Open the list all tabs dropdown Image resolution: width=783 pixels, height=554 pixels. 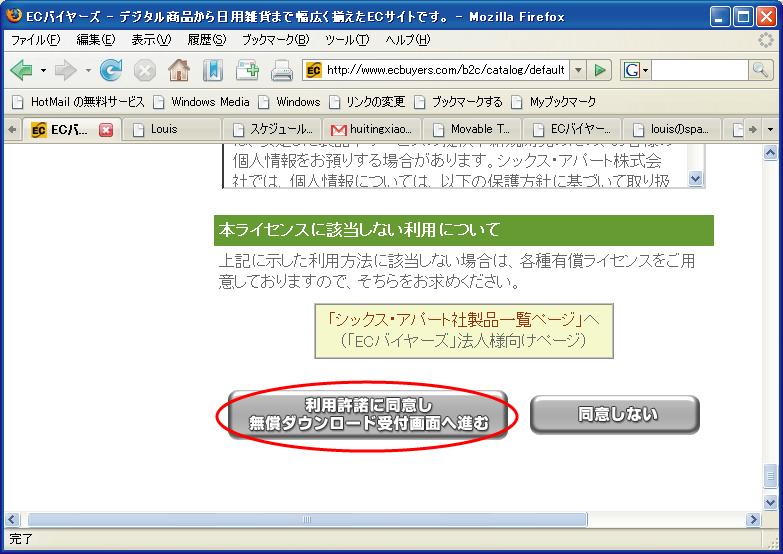[x=770, y=130]
